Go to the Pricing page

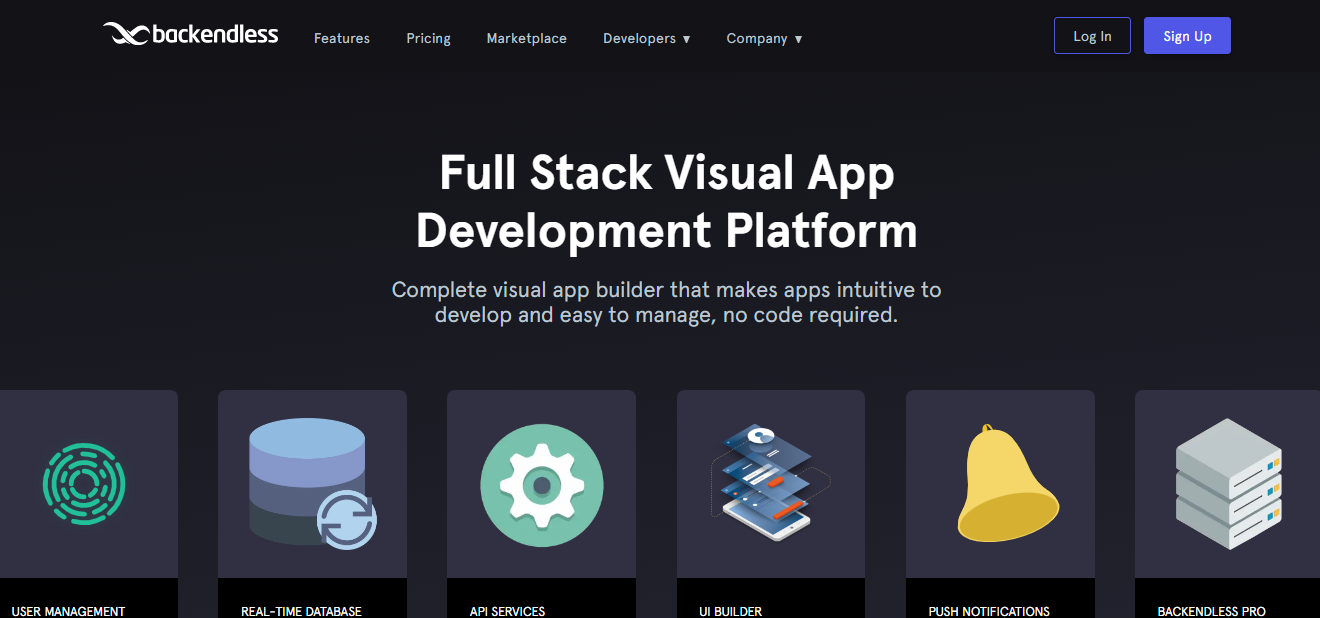click(x=428, y=38)
